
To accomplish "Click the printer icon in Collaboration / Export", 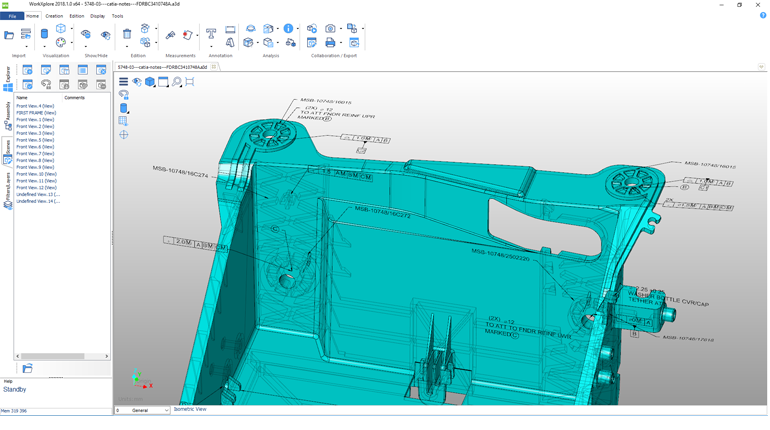I will pos(331,43).
